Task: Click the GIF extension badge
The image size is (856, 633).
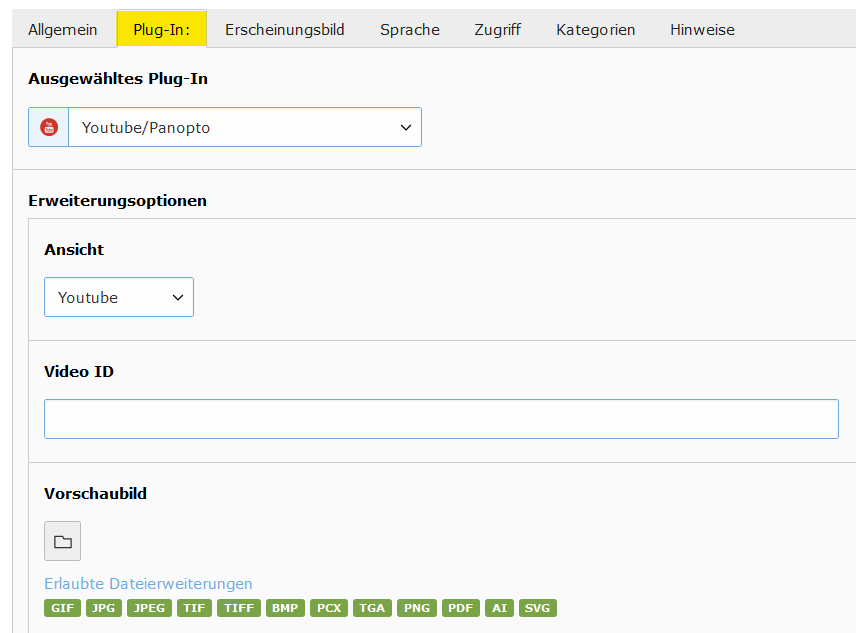Action: click(62, 608)
